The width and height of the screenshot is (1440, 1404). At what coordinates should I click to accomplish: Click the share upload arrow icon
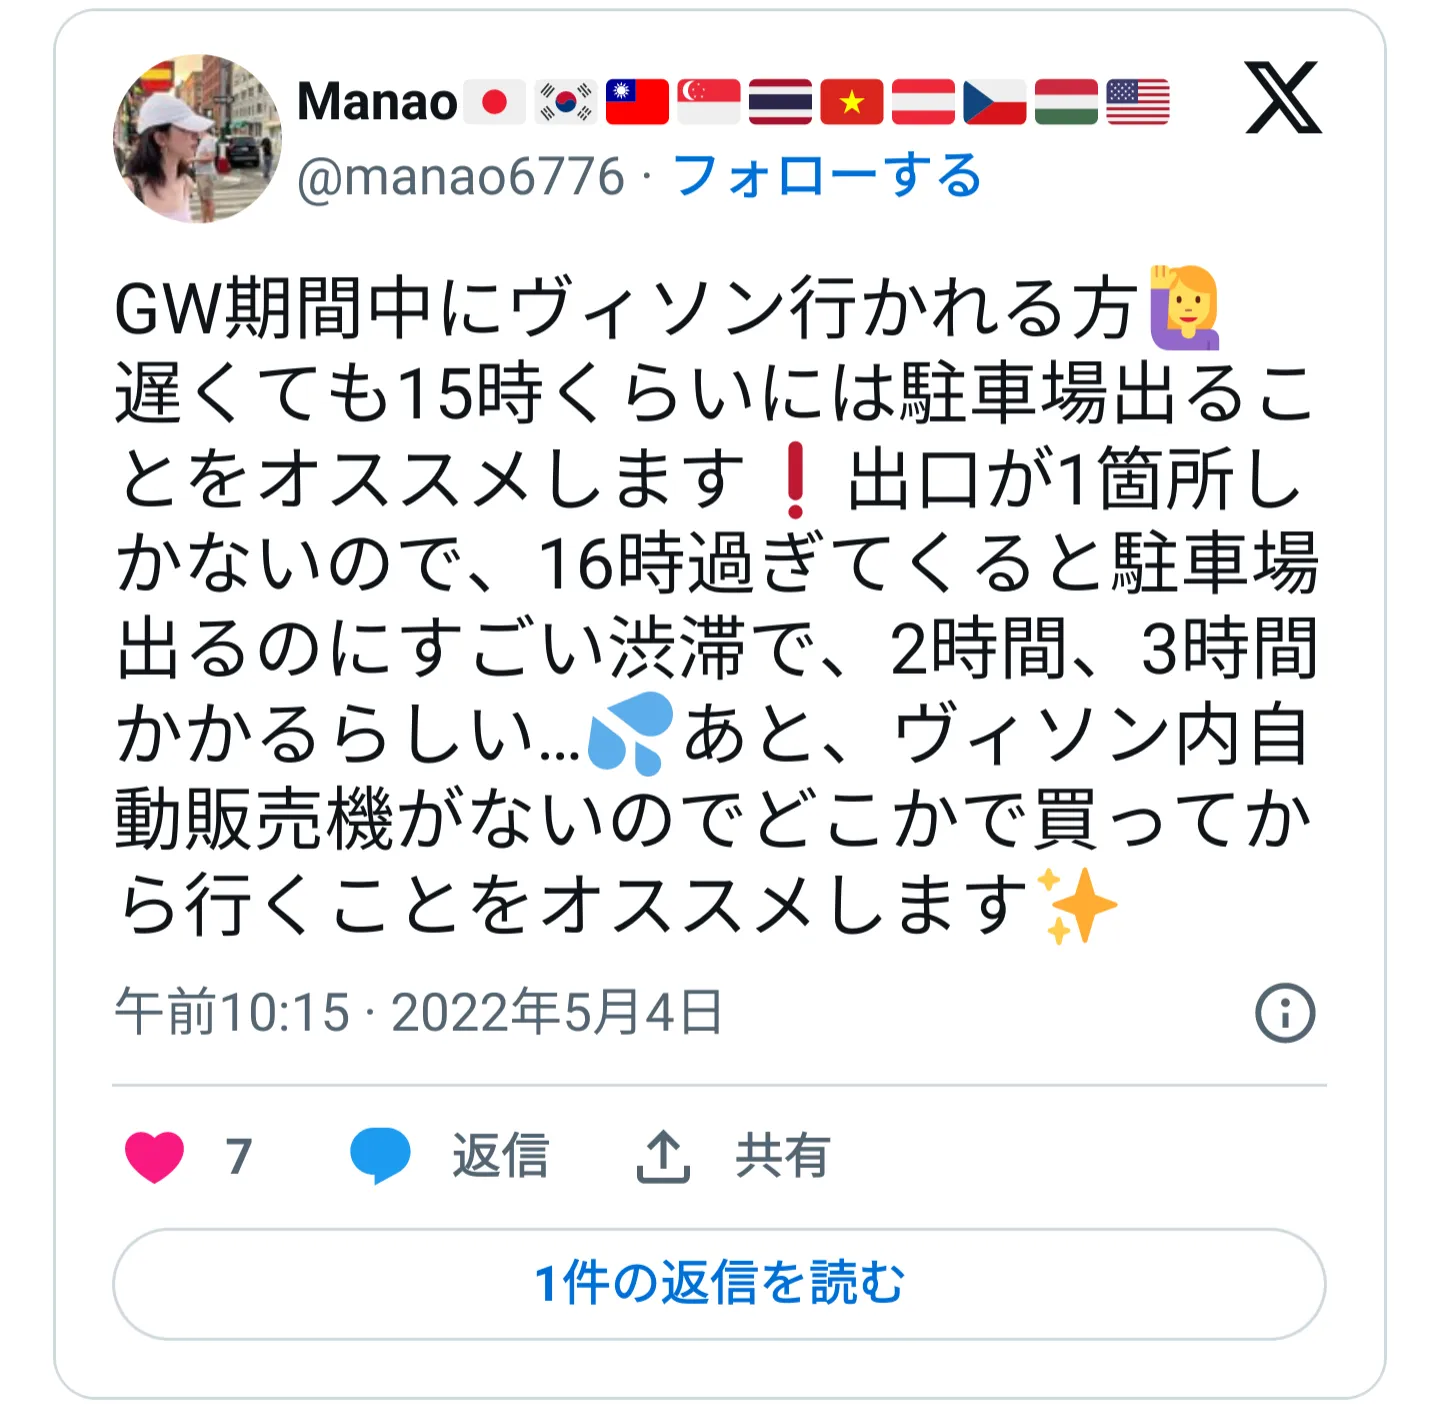(x=663, y=1157)
